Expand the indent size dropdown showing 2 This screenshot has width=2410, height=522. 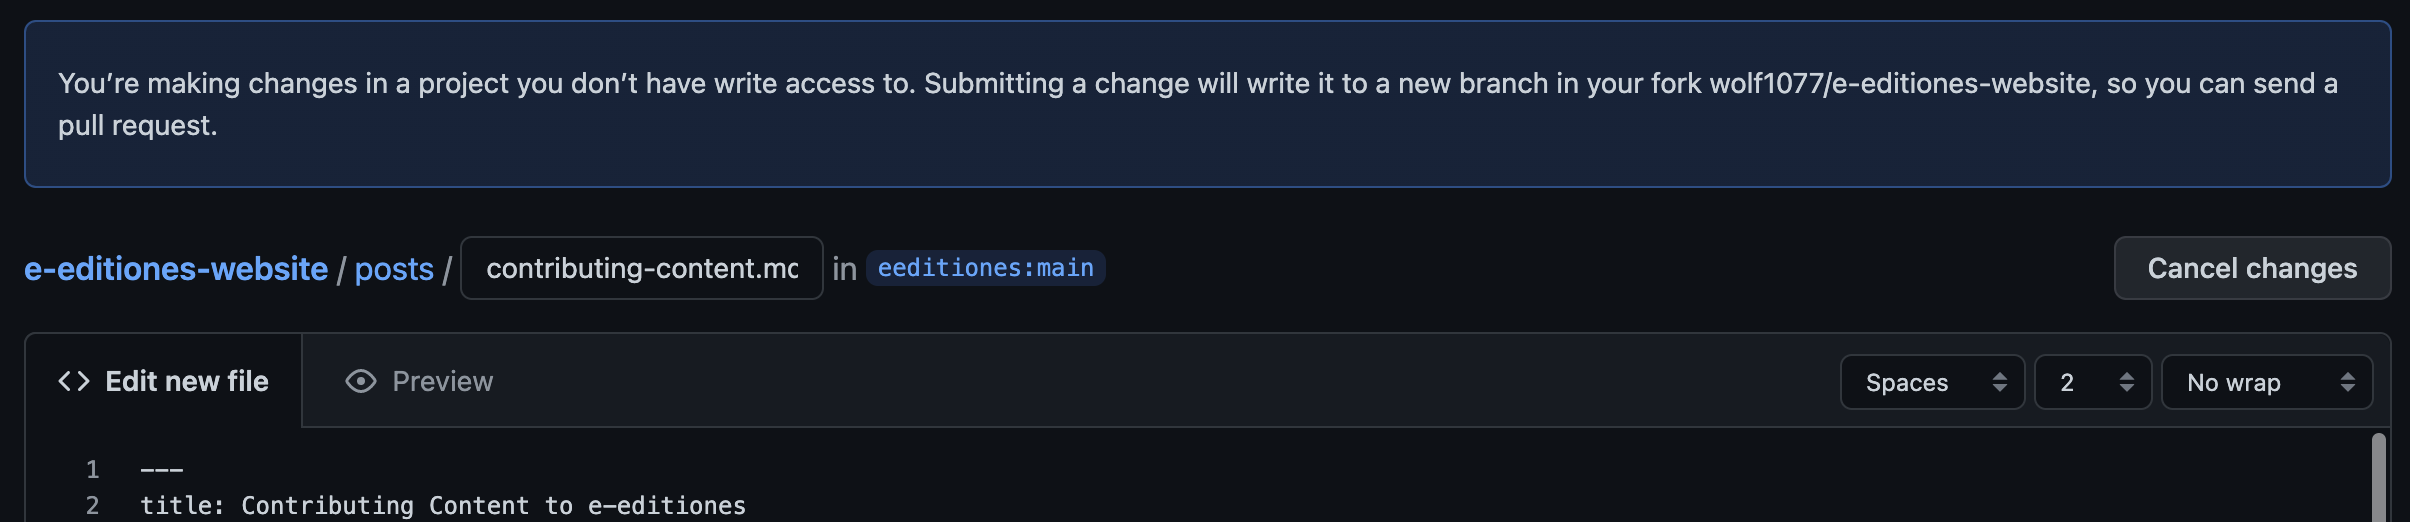pyautogui.click(x=2091, y=382)
